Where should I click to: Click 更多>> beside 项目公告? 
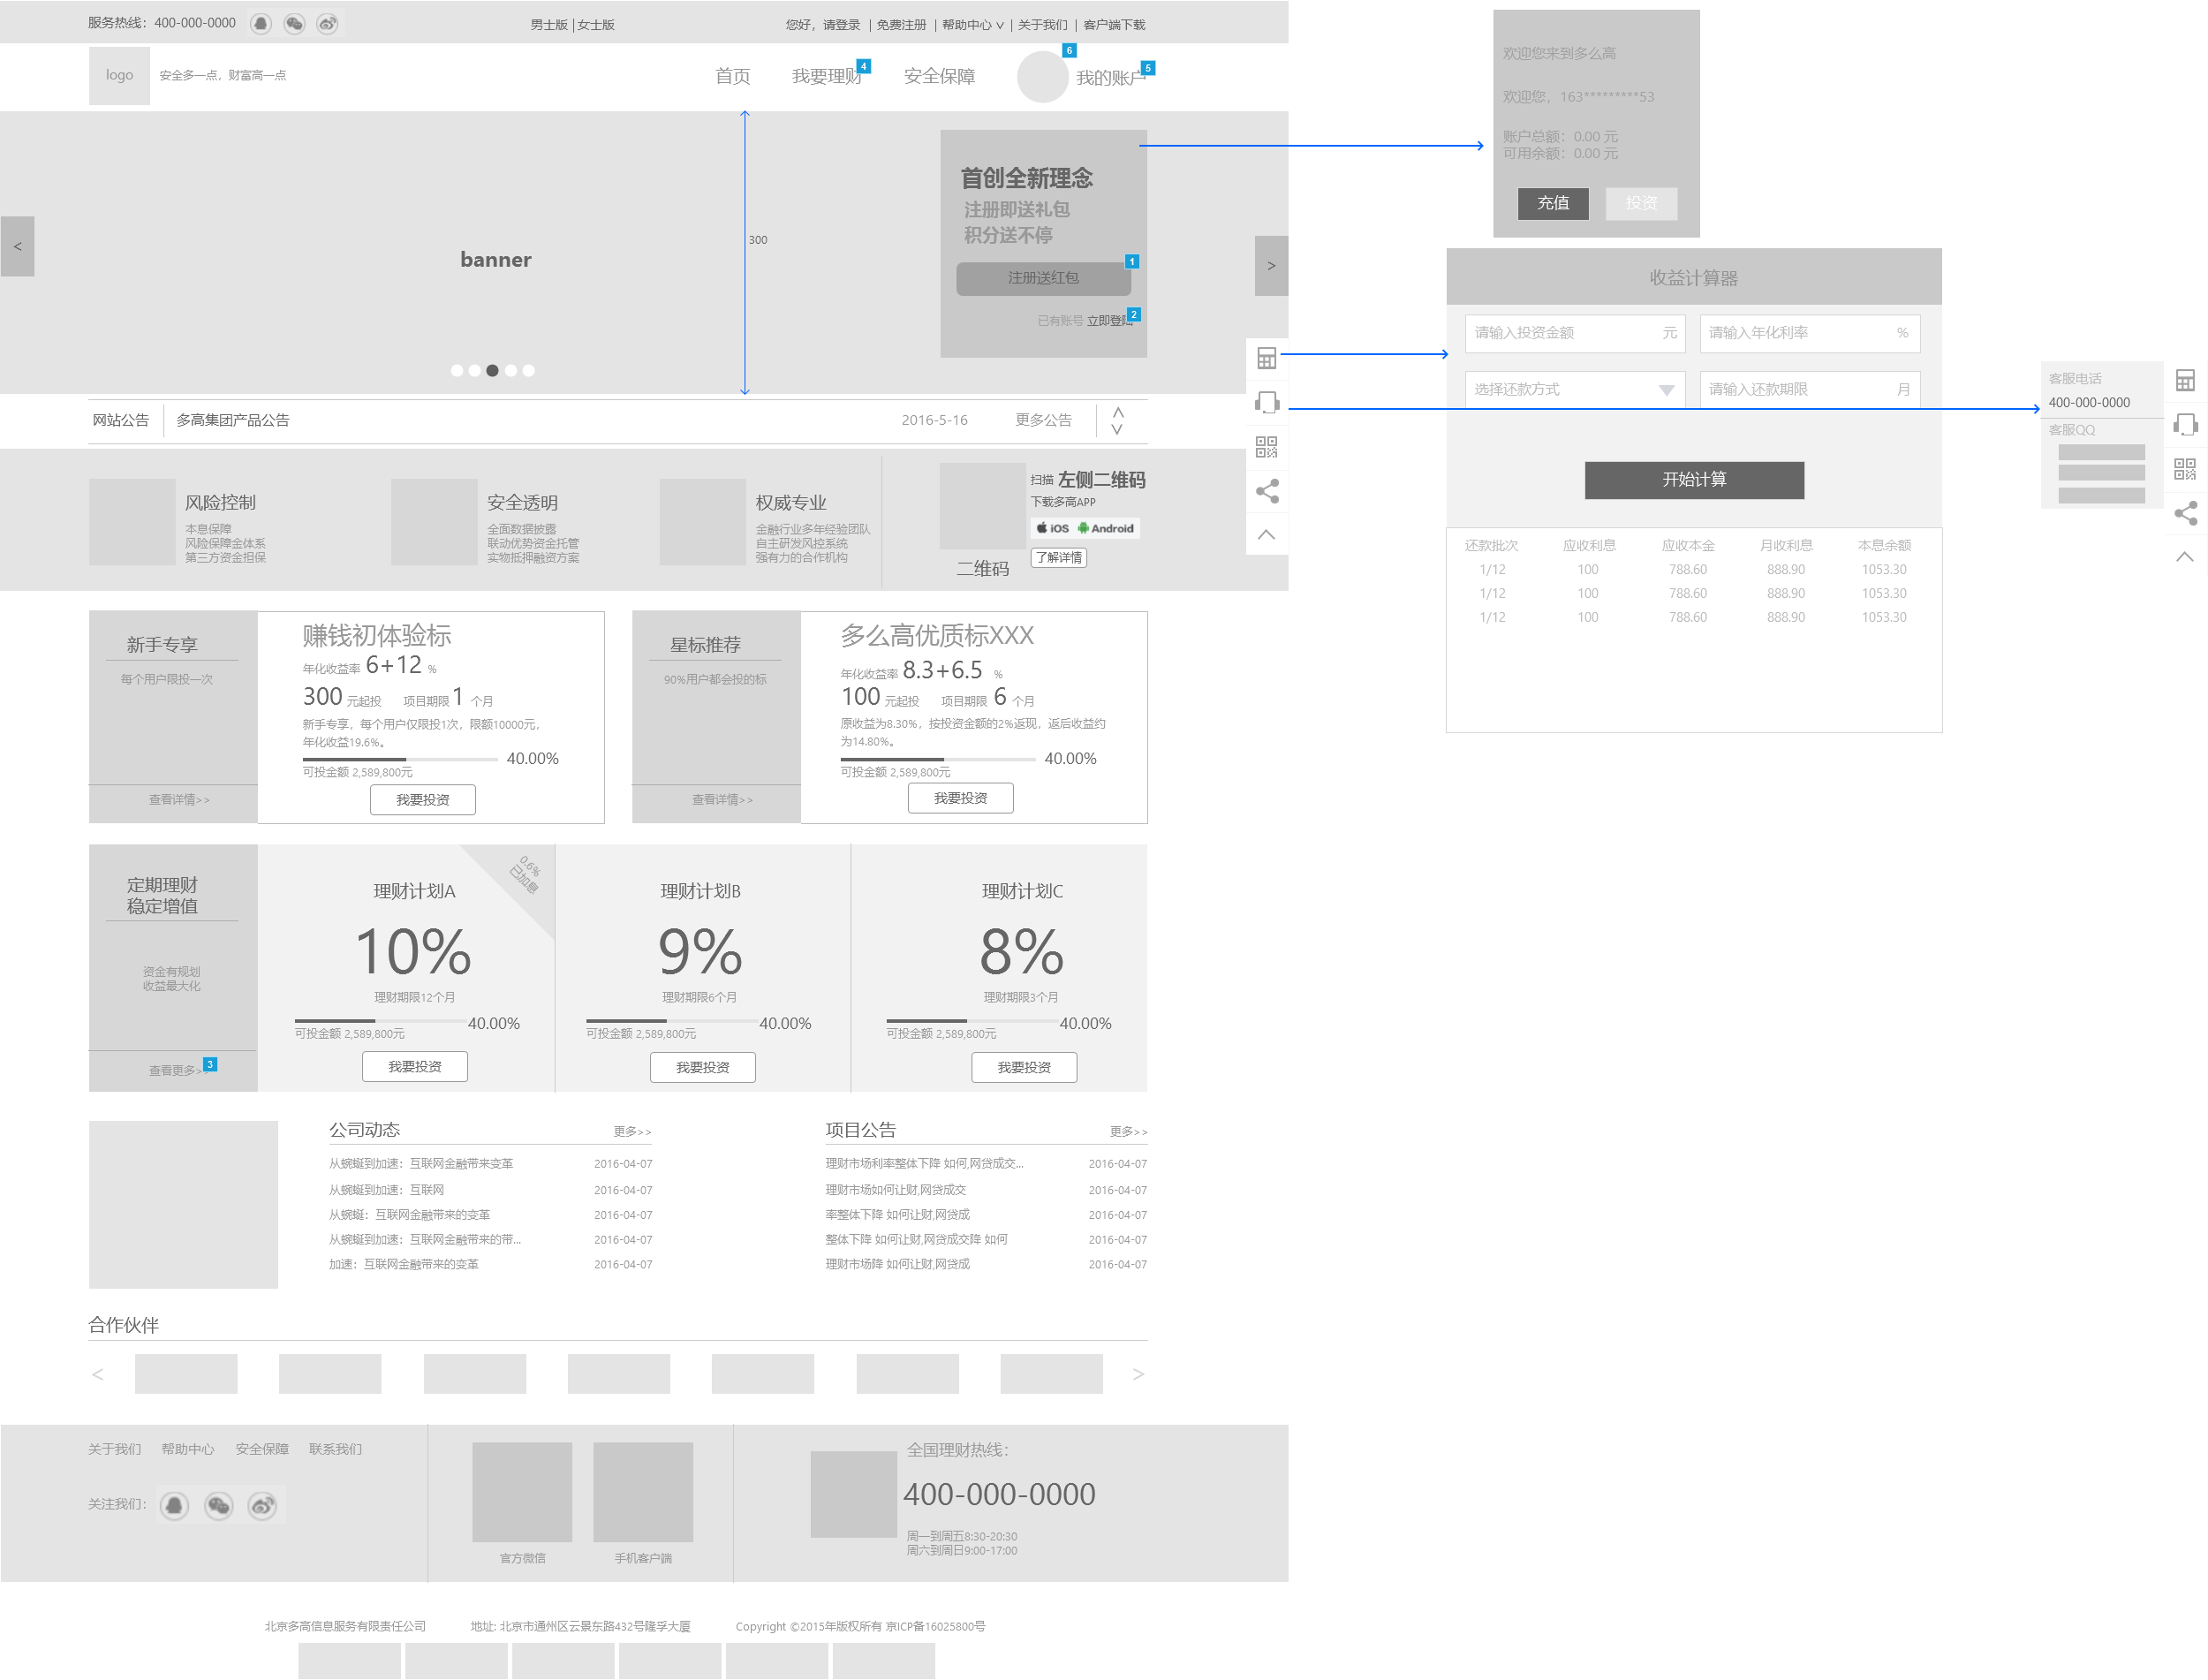[x=1128, y=1132]
